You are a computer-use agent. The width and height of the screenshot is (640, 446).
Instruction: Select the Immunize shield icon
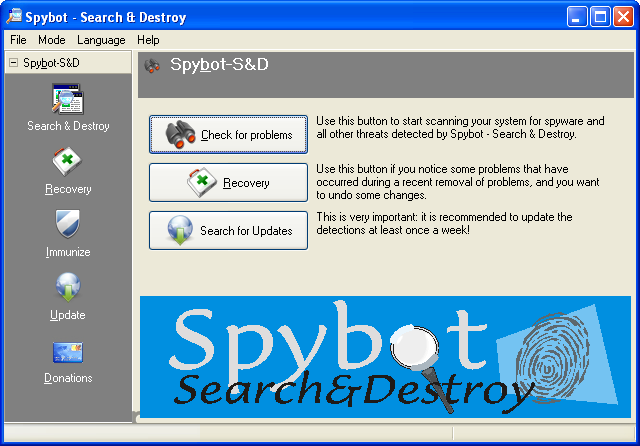[67, 224]
